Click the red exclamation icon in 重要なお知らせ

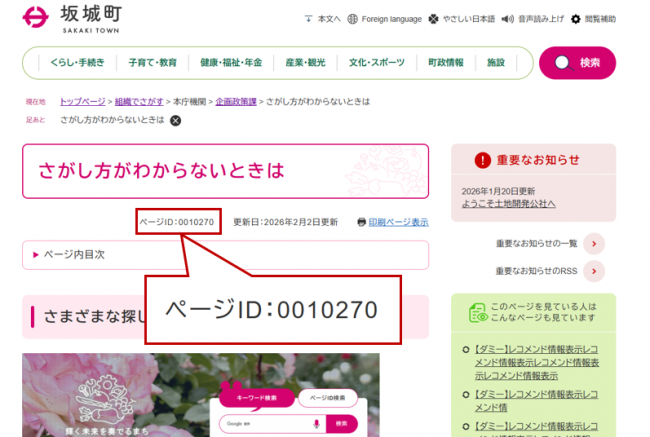coord(483,160)
